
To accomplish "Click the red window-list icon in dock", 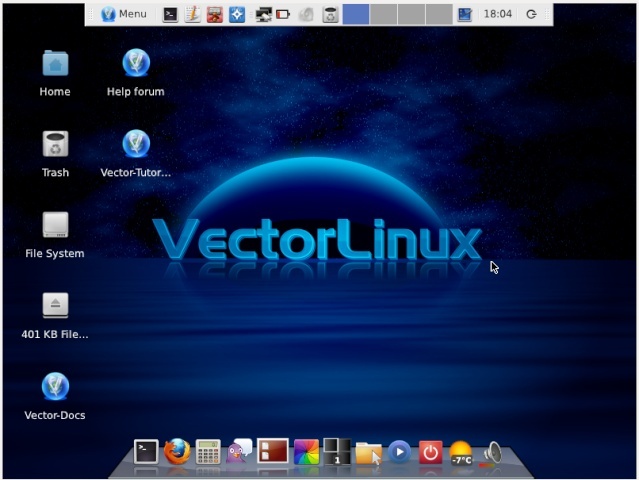I will 273,451.
